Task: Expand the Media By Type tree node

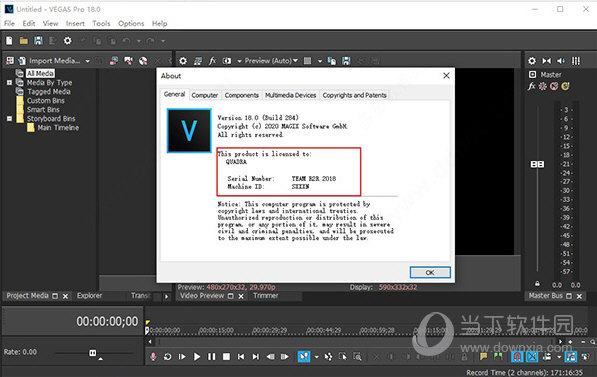Action: tap(9, 83)
